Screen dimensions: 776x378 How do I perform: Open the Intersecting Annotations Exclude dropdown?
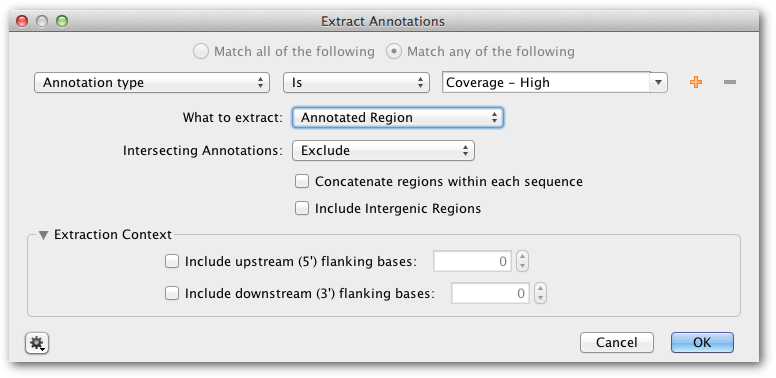(384, 150)
